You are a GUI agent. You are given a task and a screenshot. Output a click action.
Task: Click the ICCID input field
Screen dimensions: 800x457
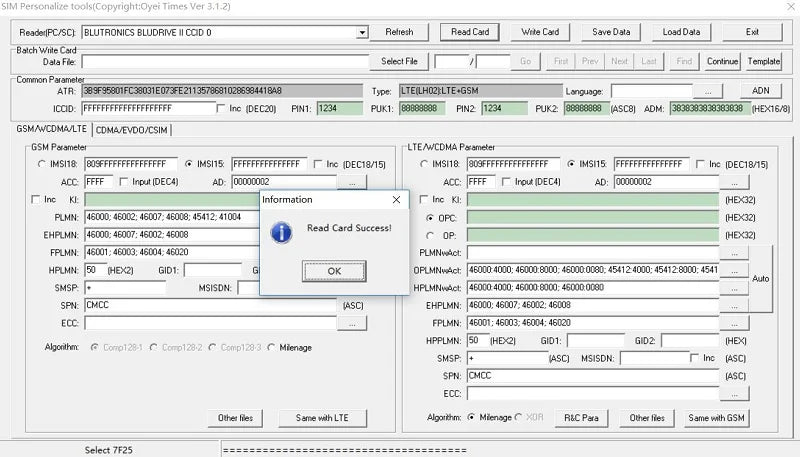148,109
